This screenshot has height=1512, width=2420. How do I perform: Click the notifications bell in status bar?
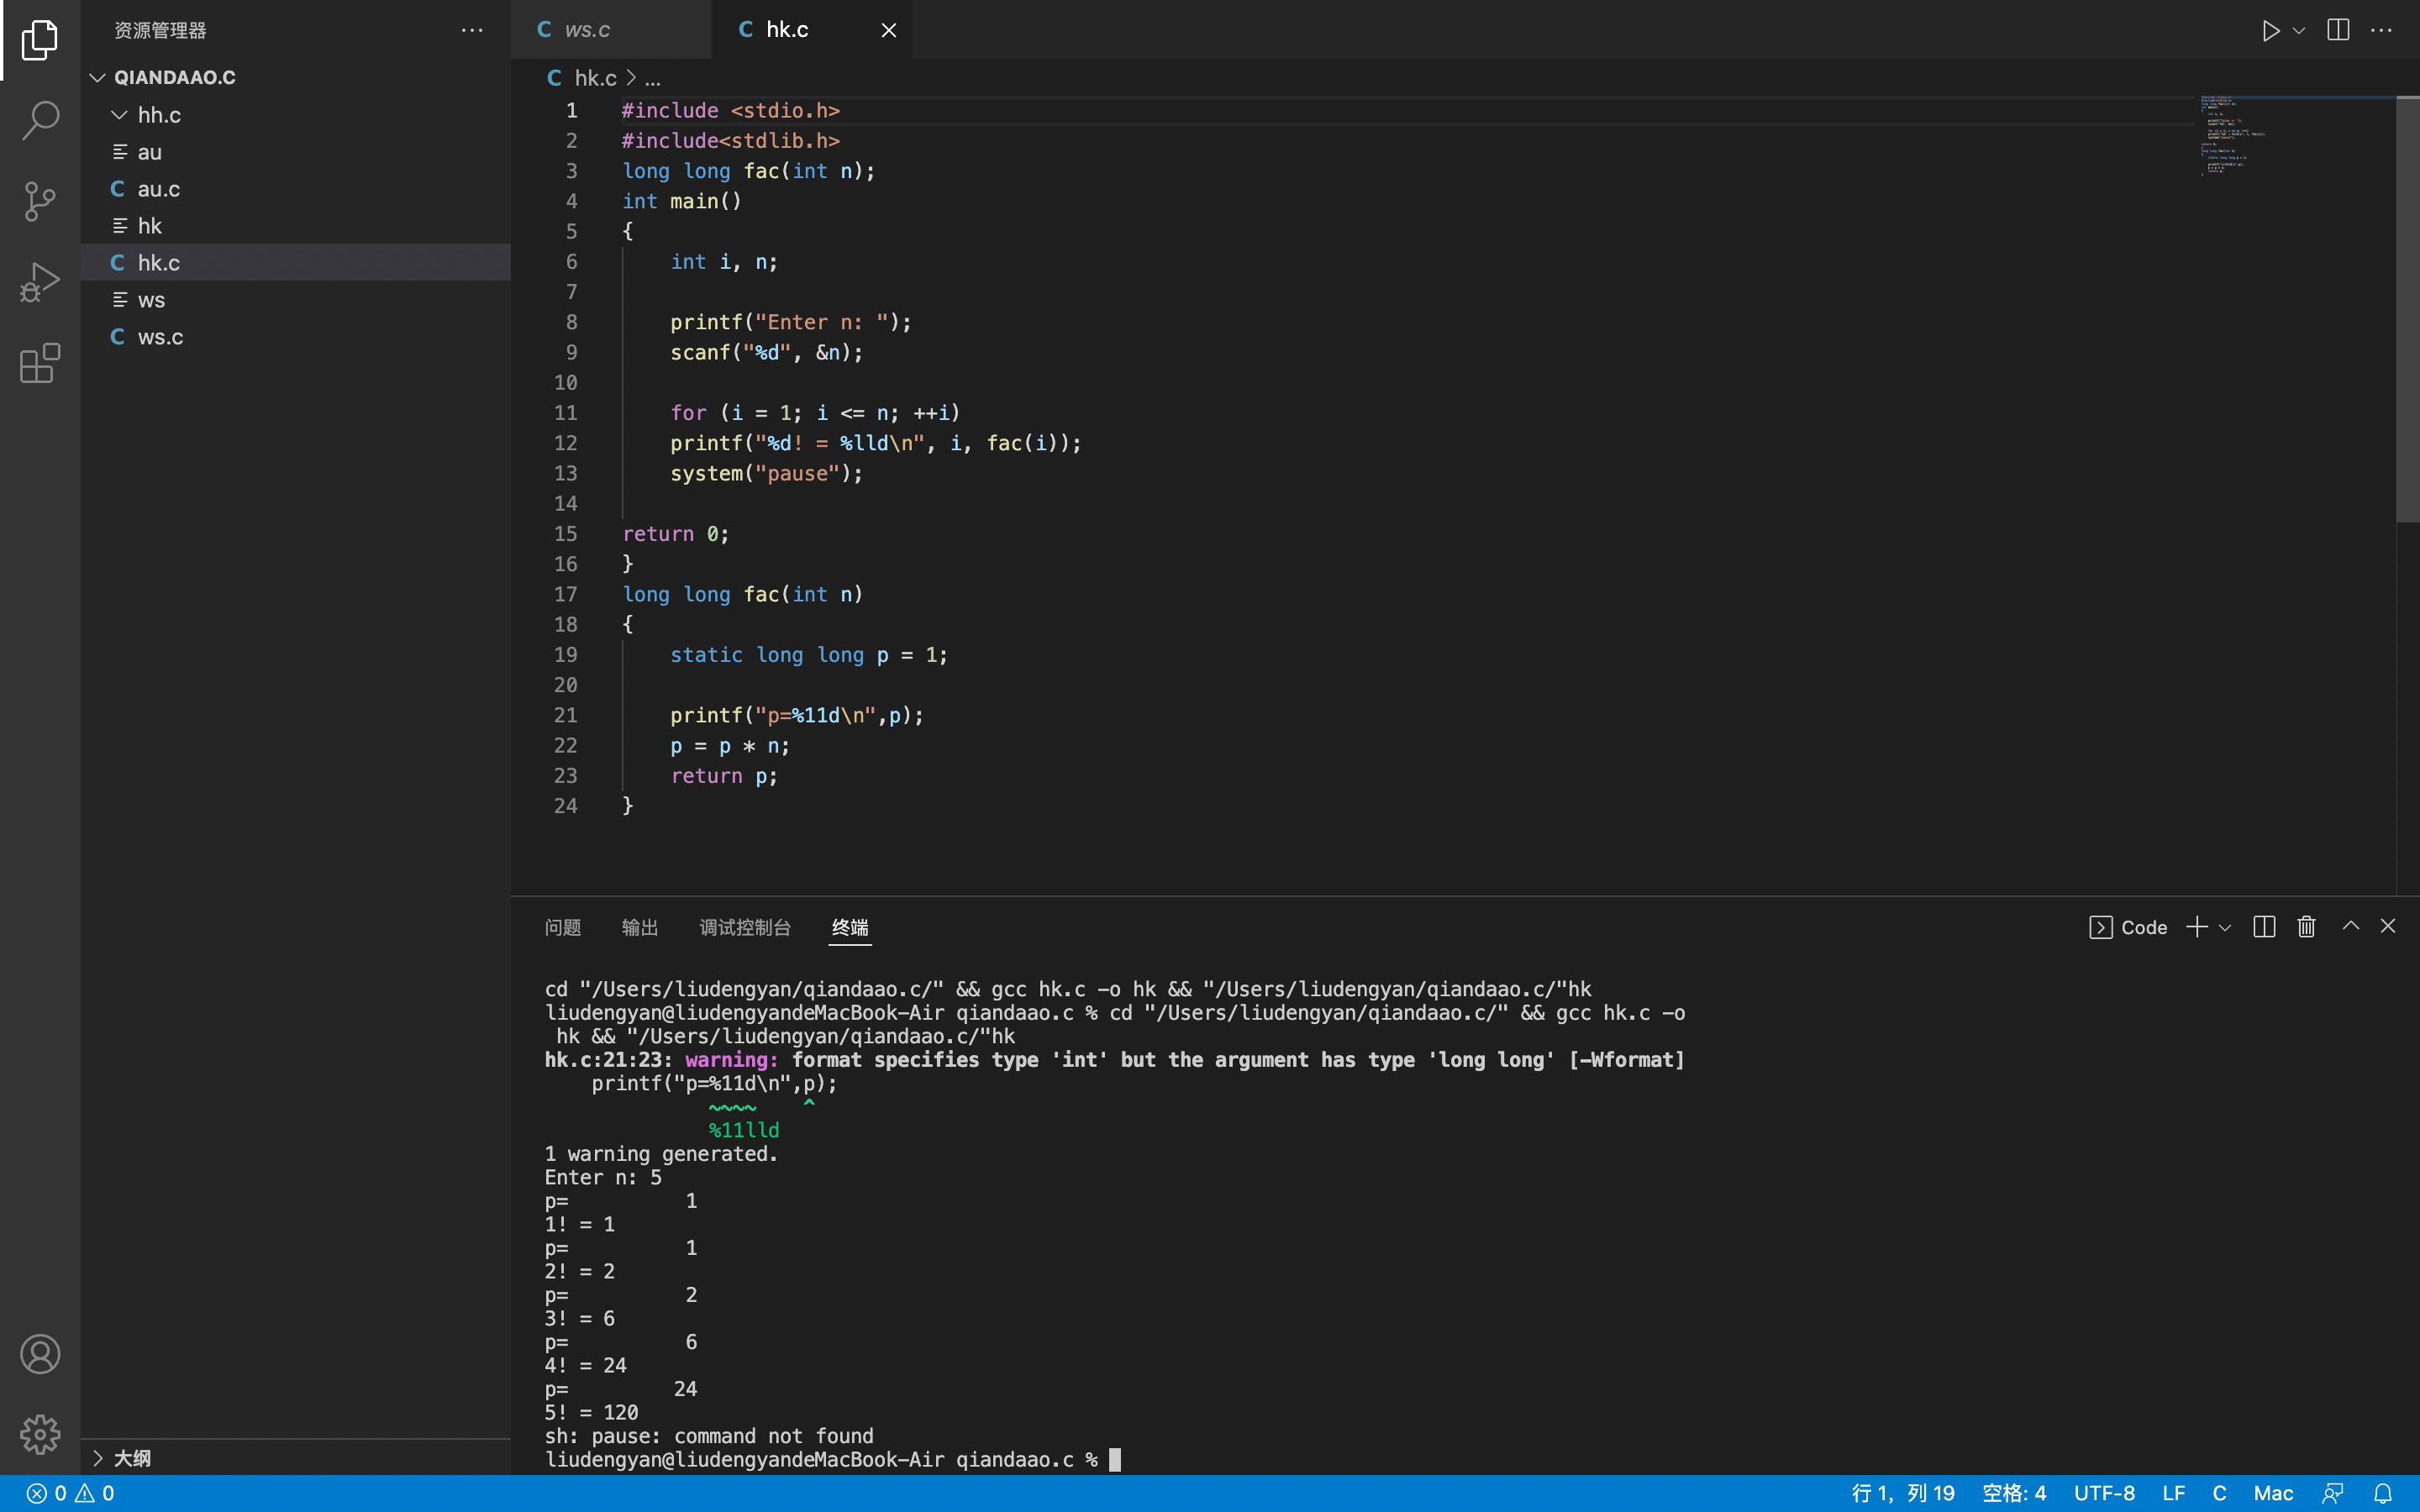pos(2383,1493)
